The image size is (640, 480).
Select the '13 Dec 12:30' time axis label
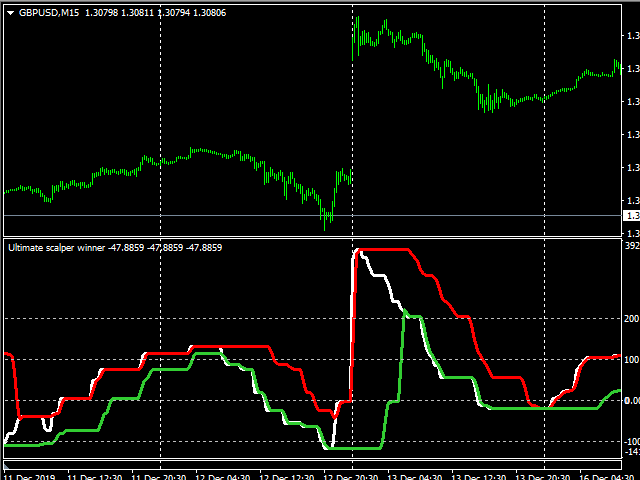[x=479, y=476]
